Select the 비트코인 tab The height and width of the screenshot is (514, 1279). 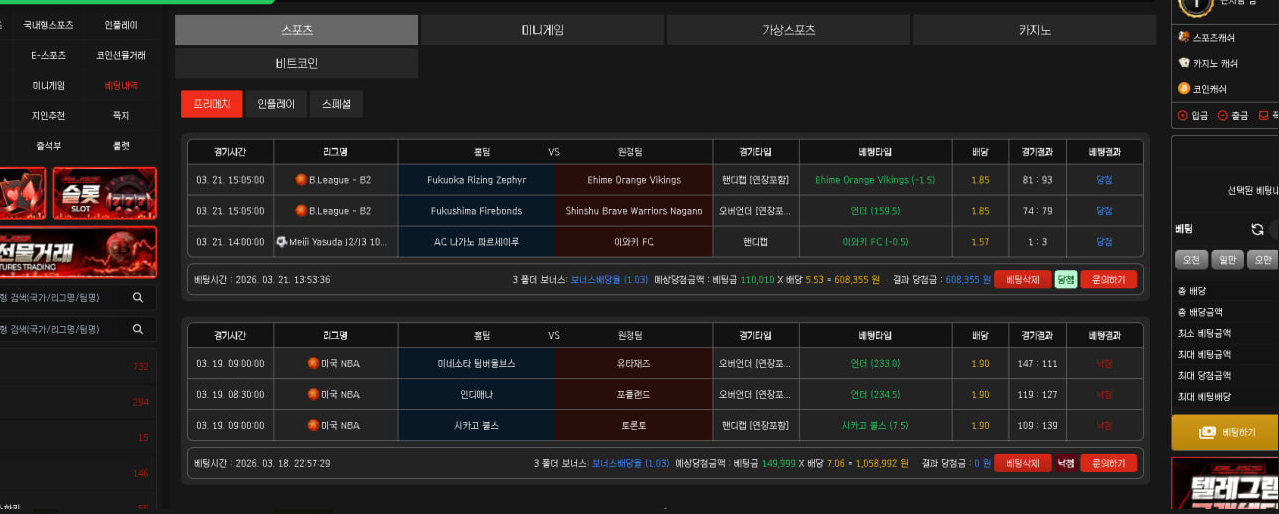pos(296,63)
